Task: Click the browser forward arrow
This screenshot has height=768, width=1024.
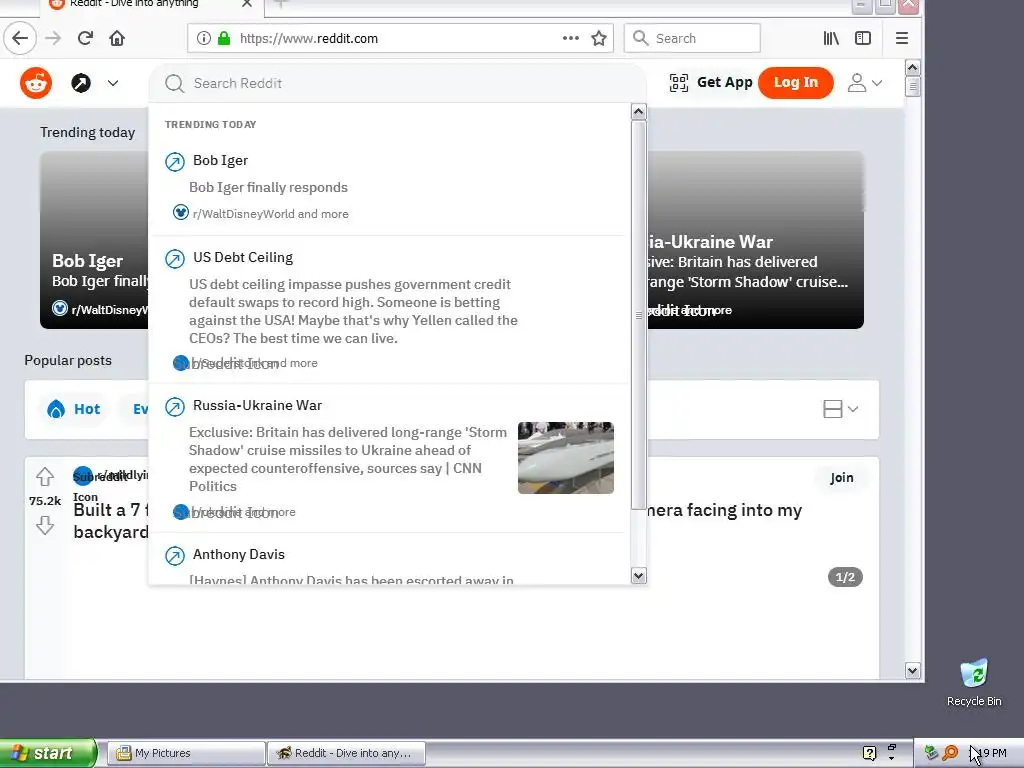Action: [53, 39]
